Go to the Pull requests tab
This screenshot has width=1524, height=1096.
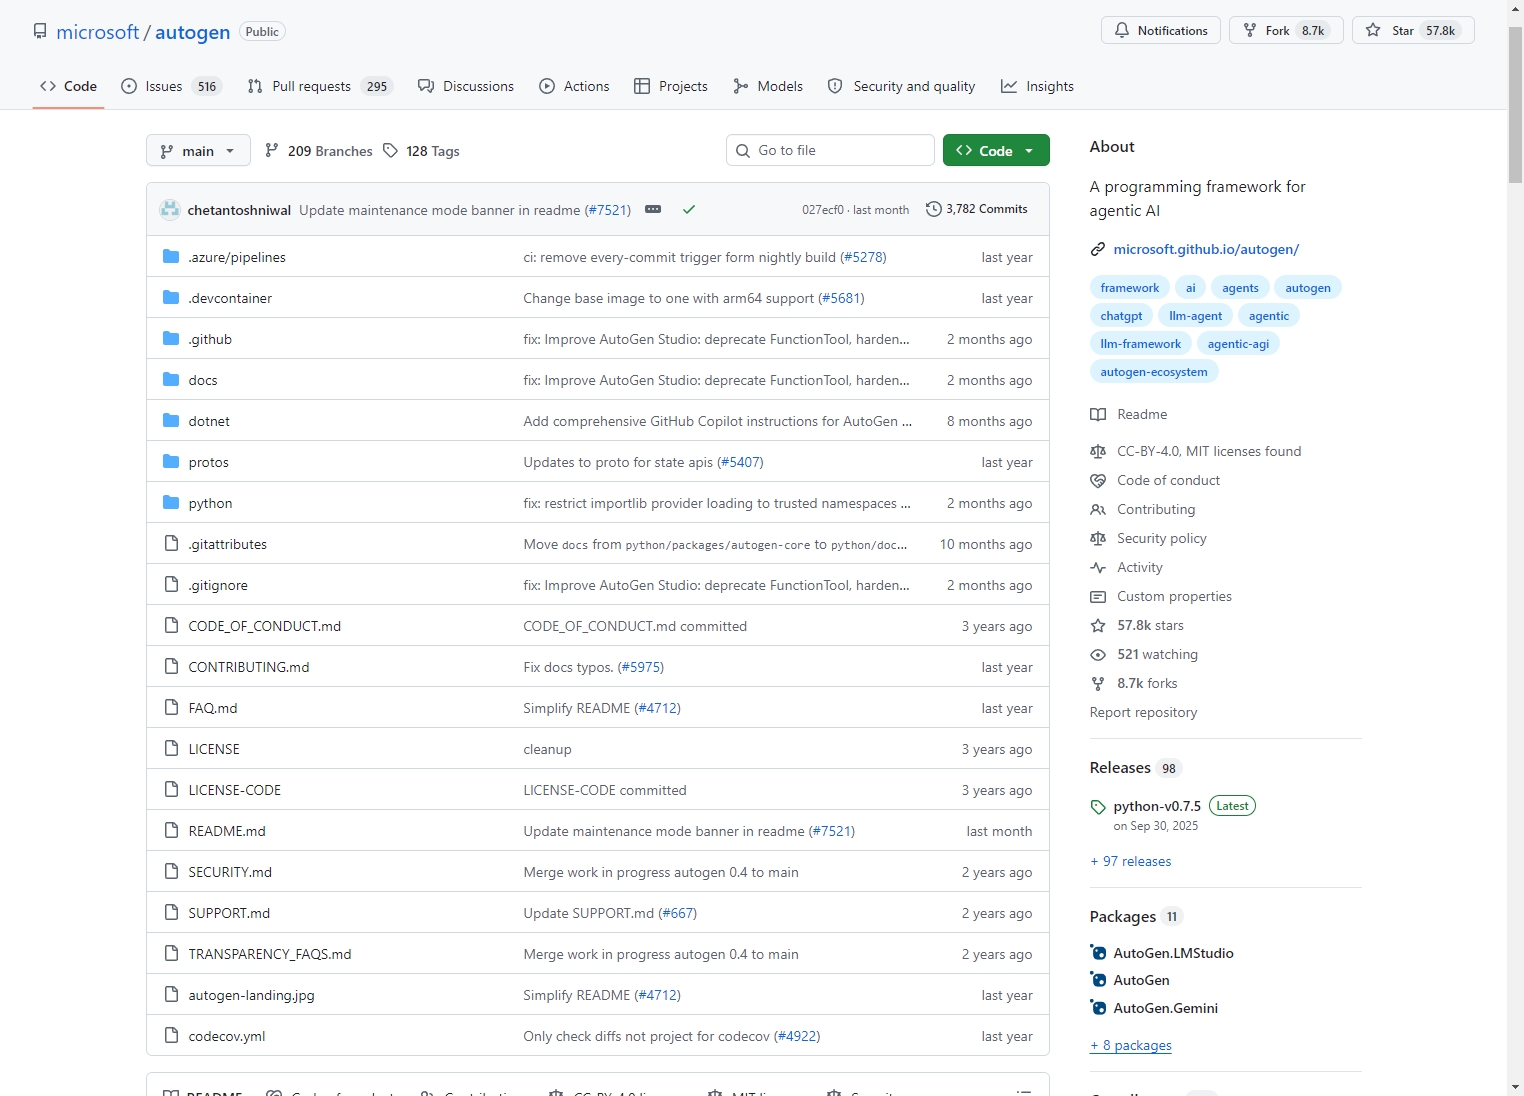[320, 86]
